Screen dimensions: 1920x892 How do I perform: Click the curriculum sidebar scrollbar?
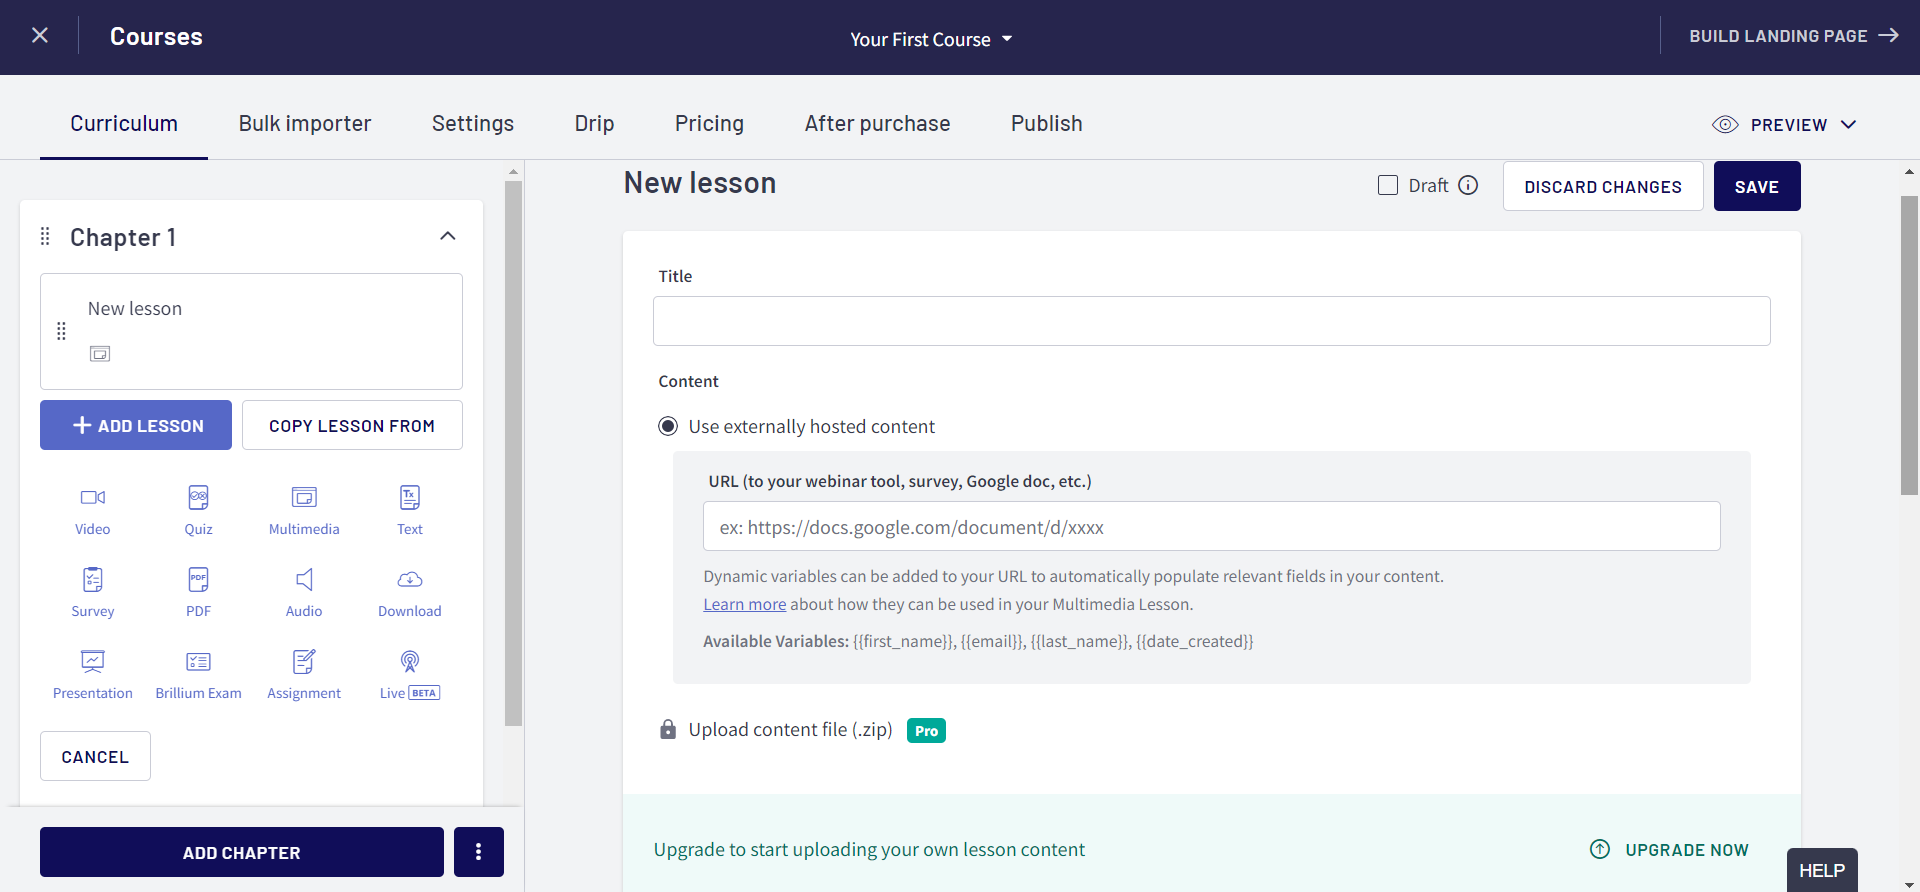[x=513, y=450]
